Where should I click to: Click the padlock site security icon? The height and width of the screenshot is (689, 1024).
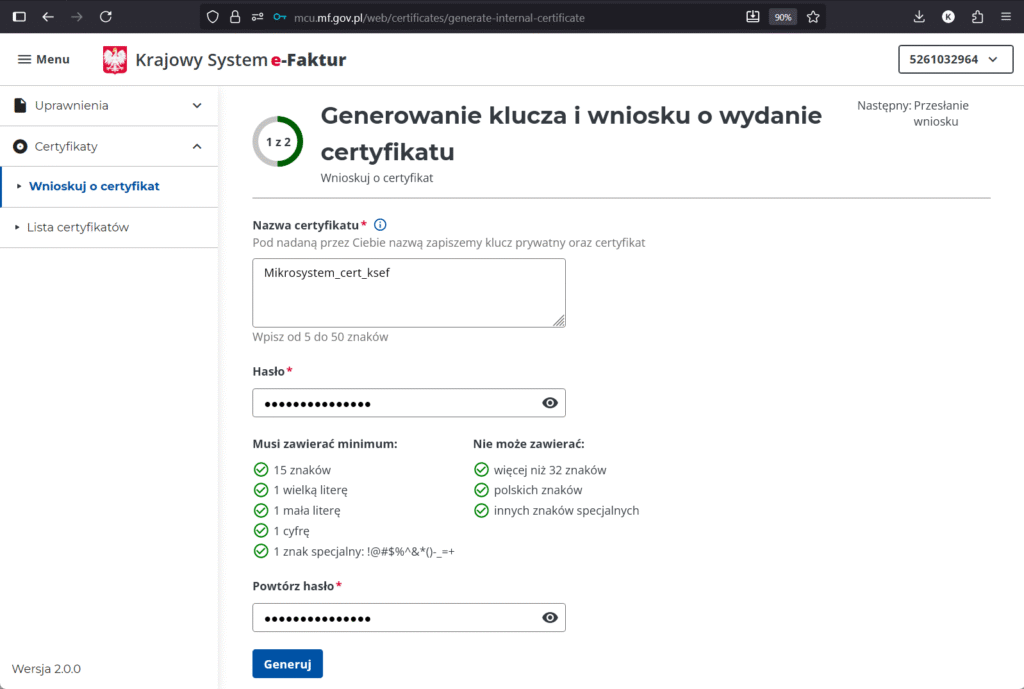(235, 17)
